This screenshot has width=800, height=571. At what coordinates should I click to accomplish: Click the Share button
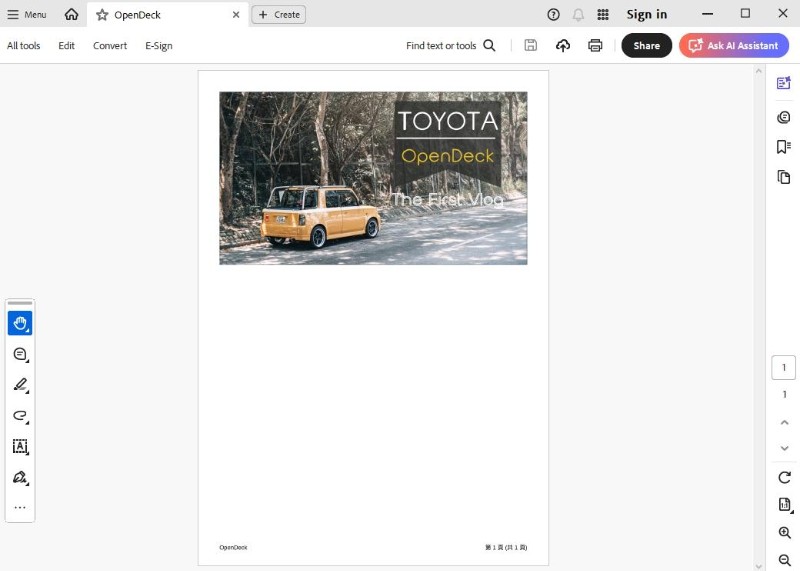[646, 45]
